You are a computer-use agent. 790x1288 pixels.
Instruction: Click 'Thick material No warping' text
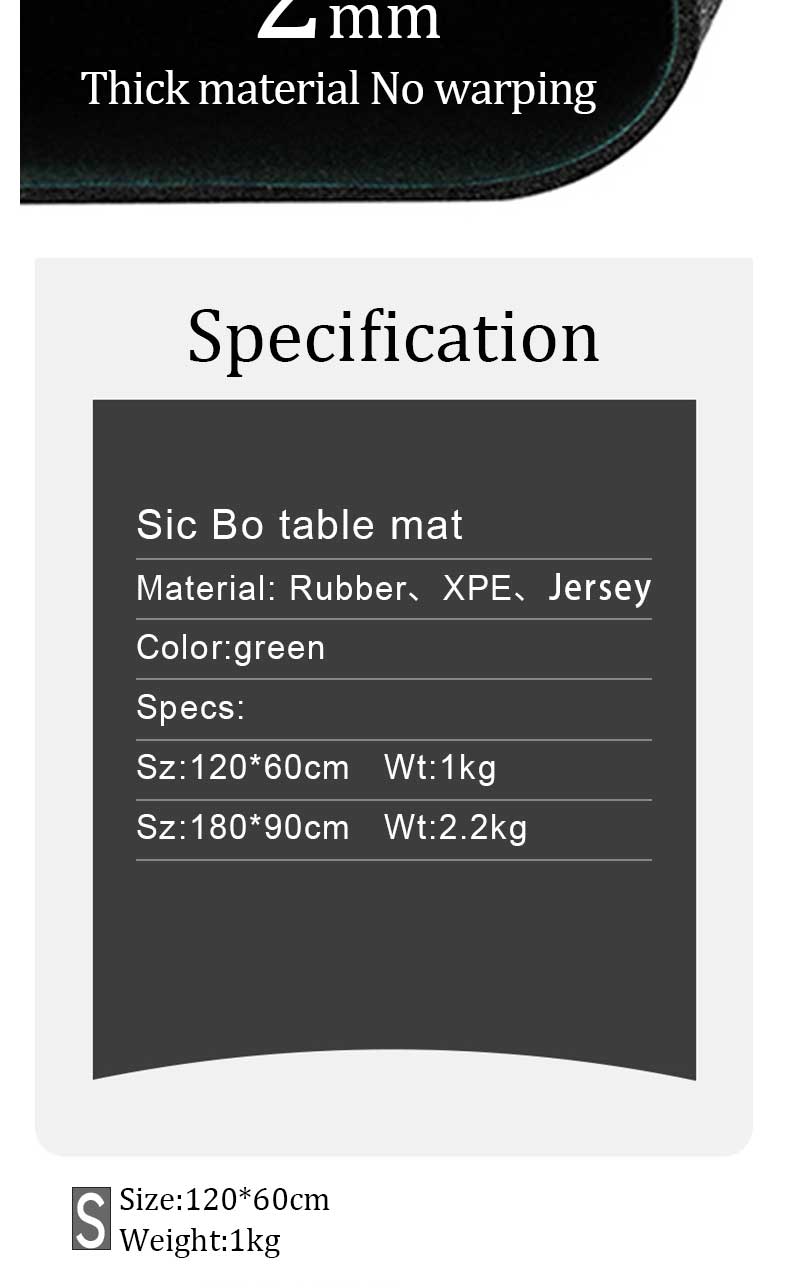click(338, 89)
